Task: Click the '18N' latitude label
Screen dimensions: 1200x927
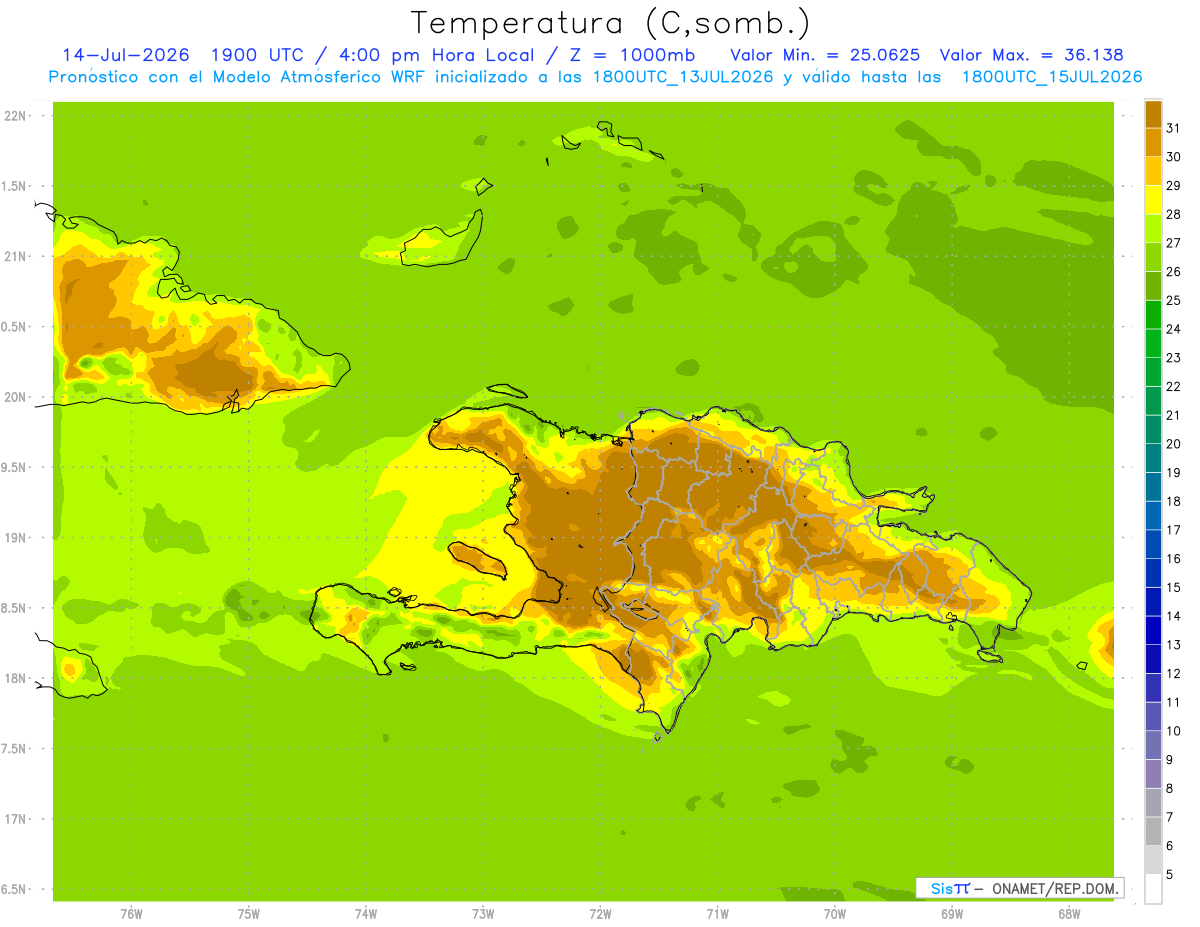Action: click(16, 678)
